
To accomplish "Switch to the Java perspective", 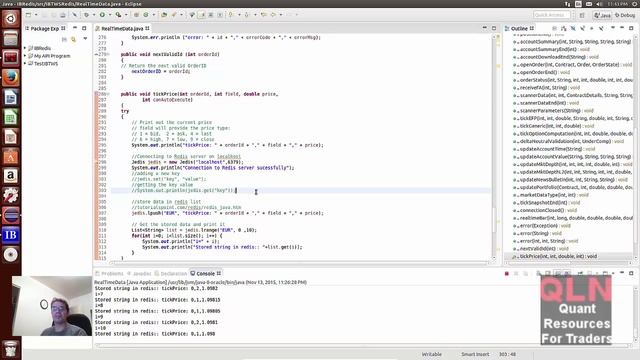I will tap(602, 15).
